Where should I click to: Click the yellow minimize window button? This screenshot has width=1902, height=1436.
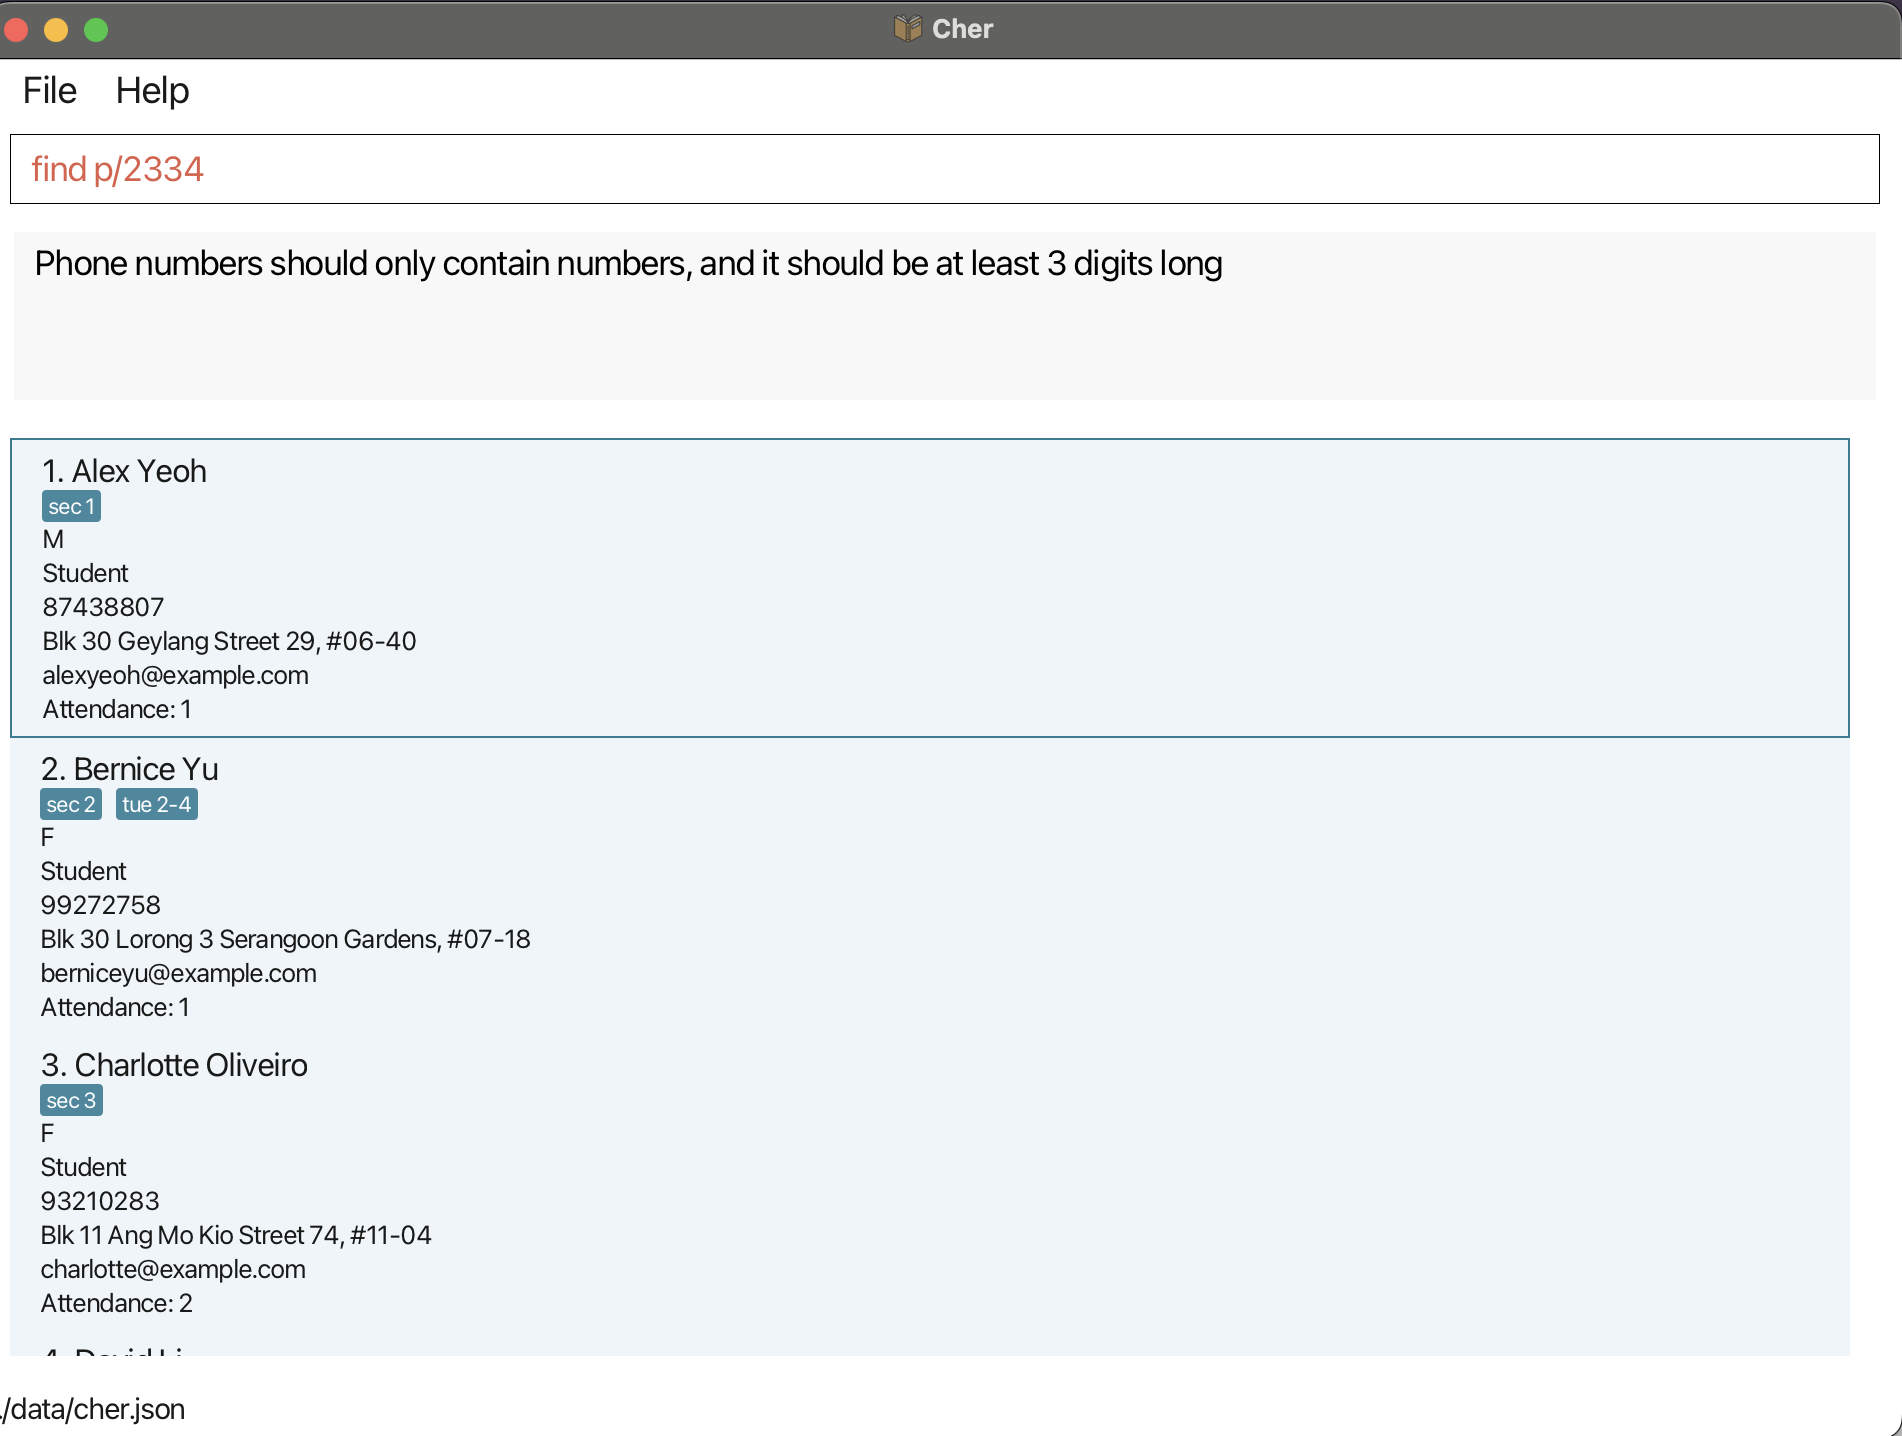(x=56, y=30)
